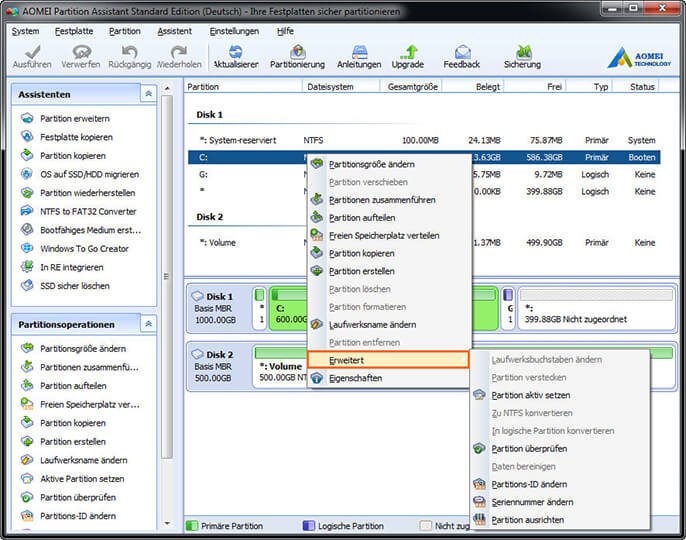Click the Dateisystem column header
The height and width of the screenshot is (540, 686).
[x=330, y=87]
